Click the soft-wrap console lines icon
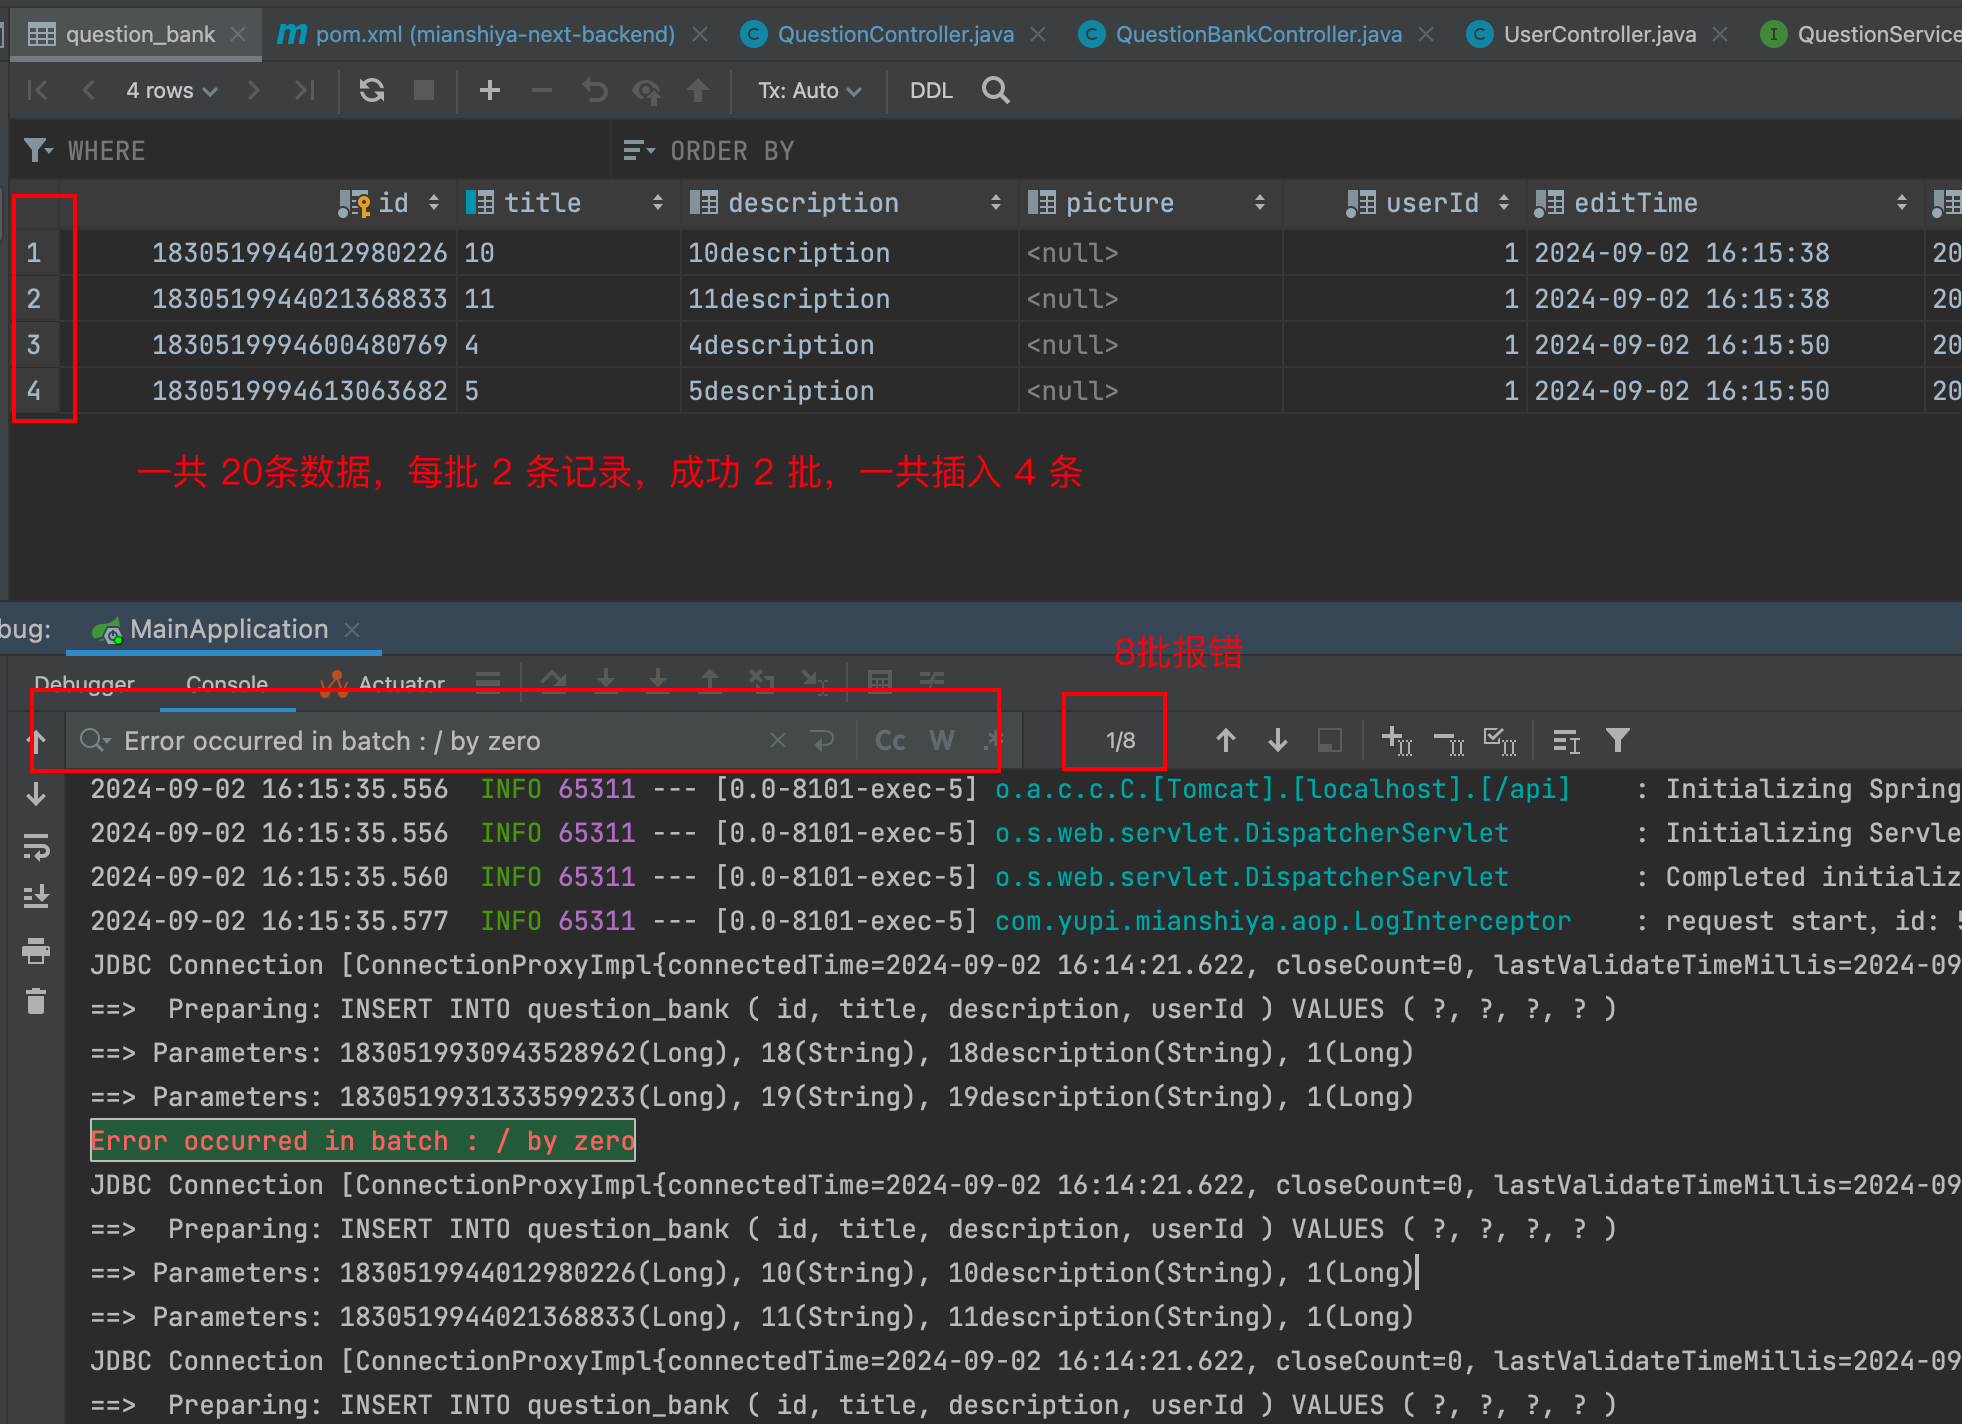The height and width of the screenshot is (1424, 1962). [x=36, y=848]
